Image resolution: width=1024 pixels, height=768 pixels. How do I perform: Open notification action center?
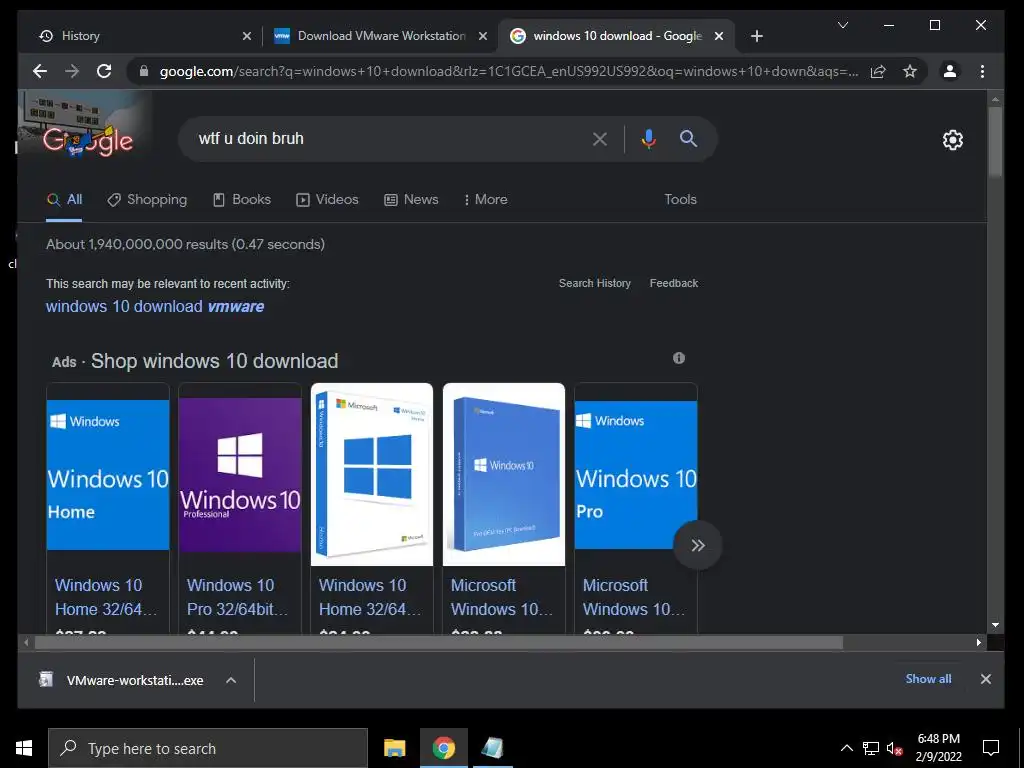tap(991, 748)
